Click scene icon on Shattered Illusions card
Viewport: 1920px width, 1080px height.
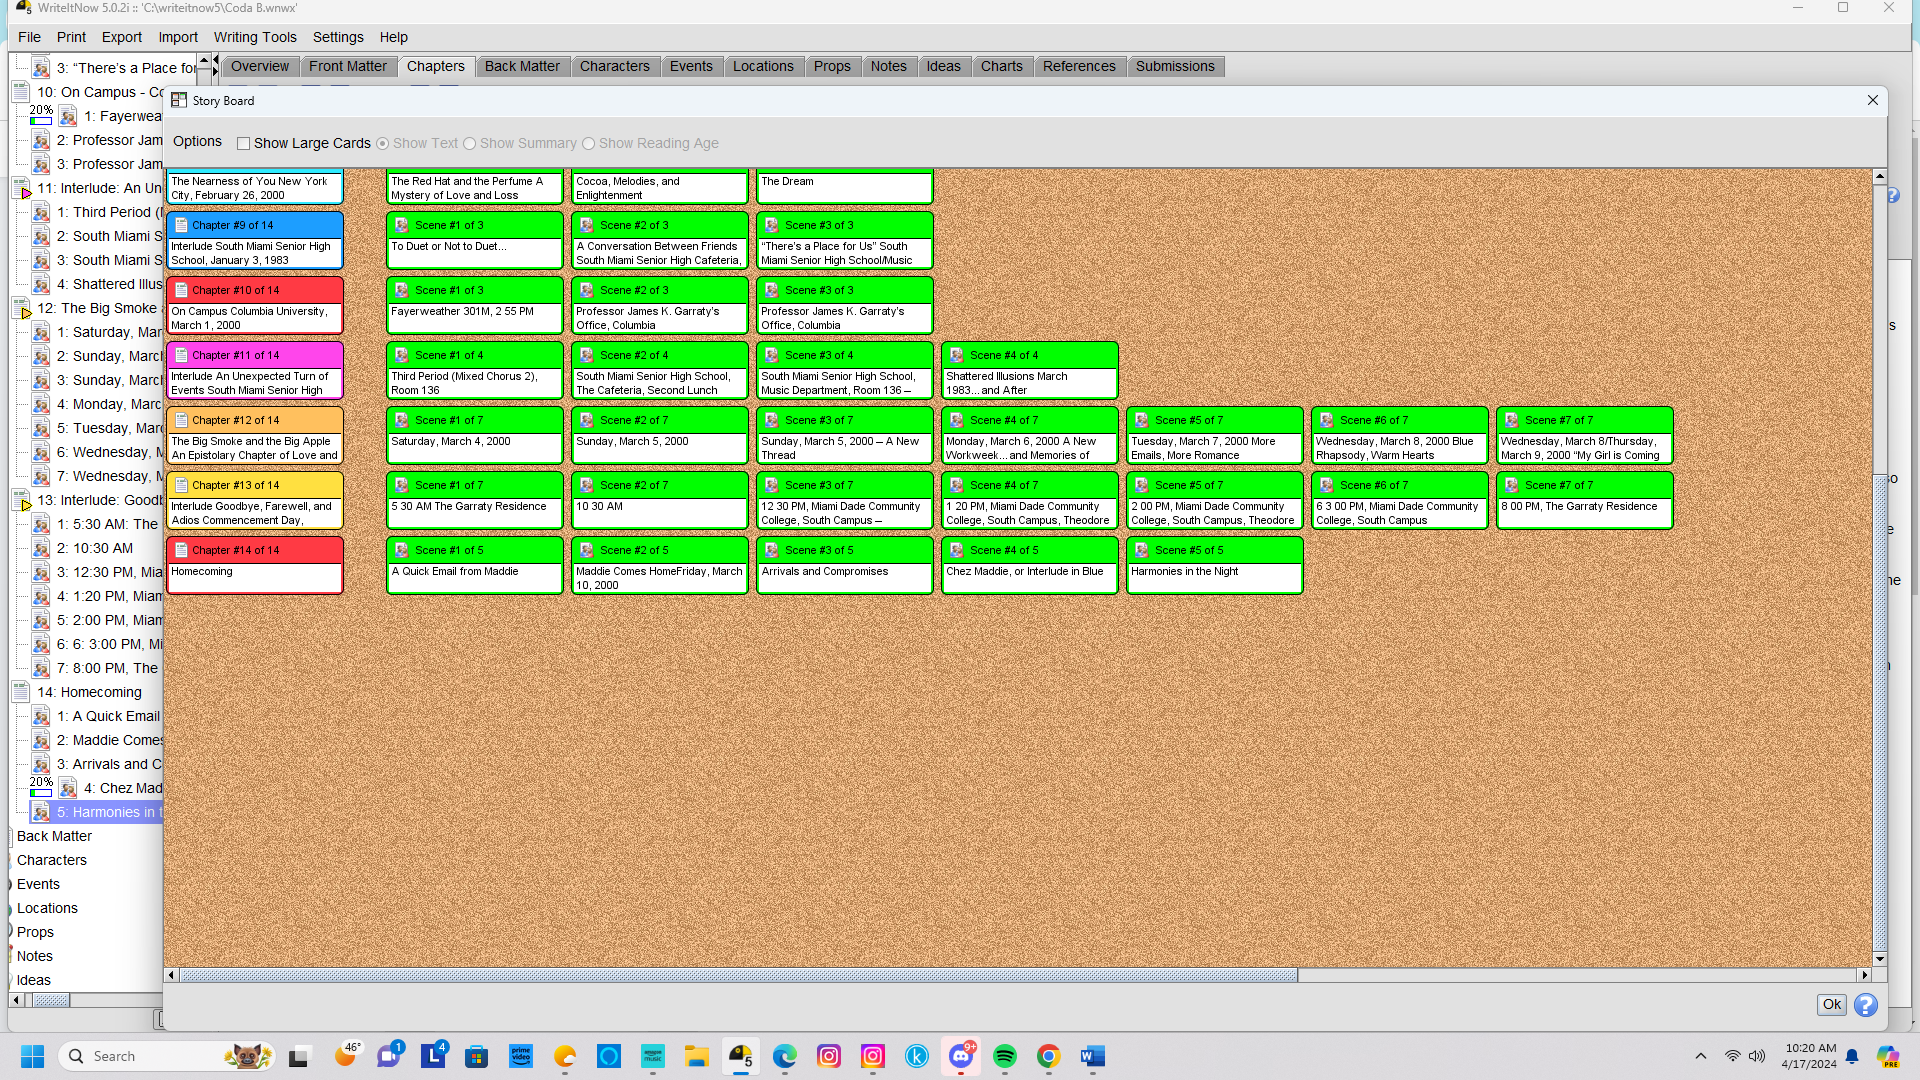956,355
